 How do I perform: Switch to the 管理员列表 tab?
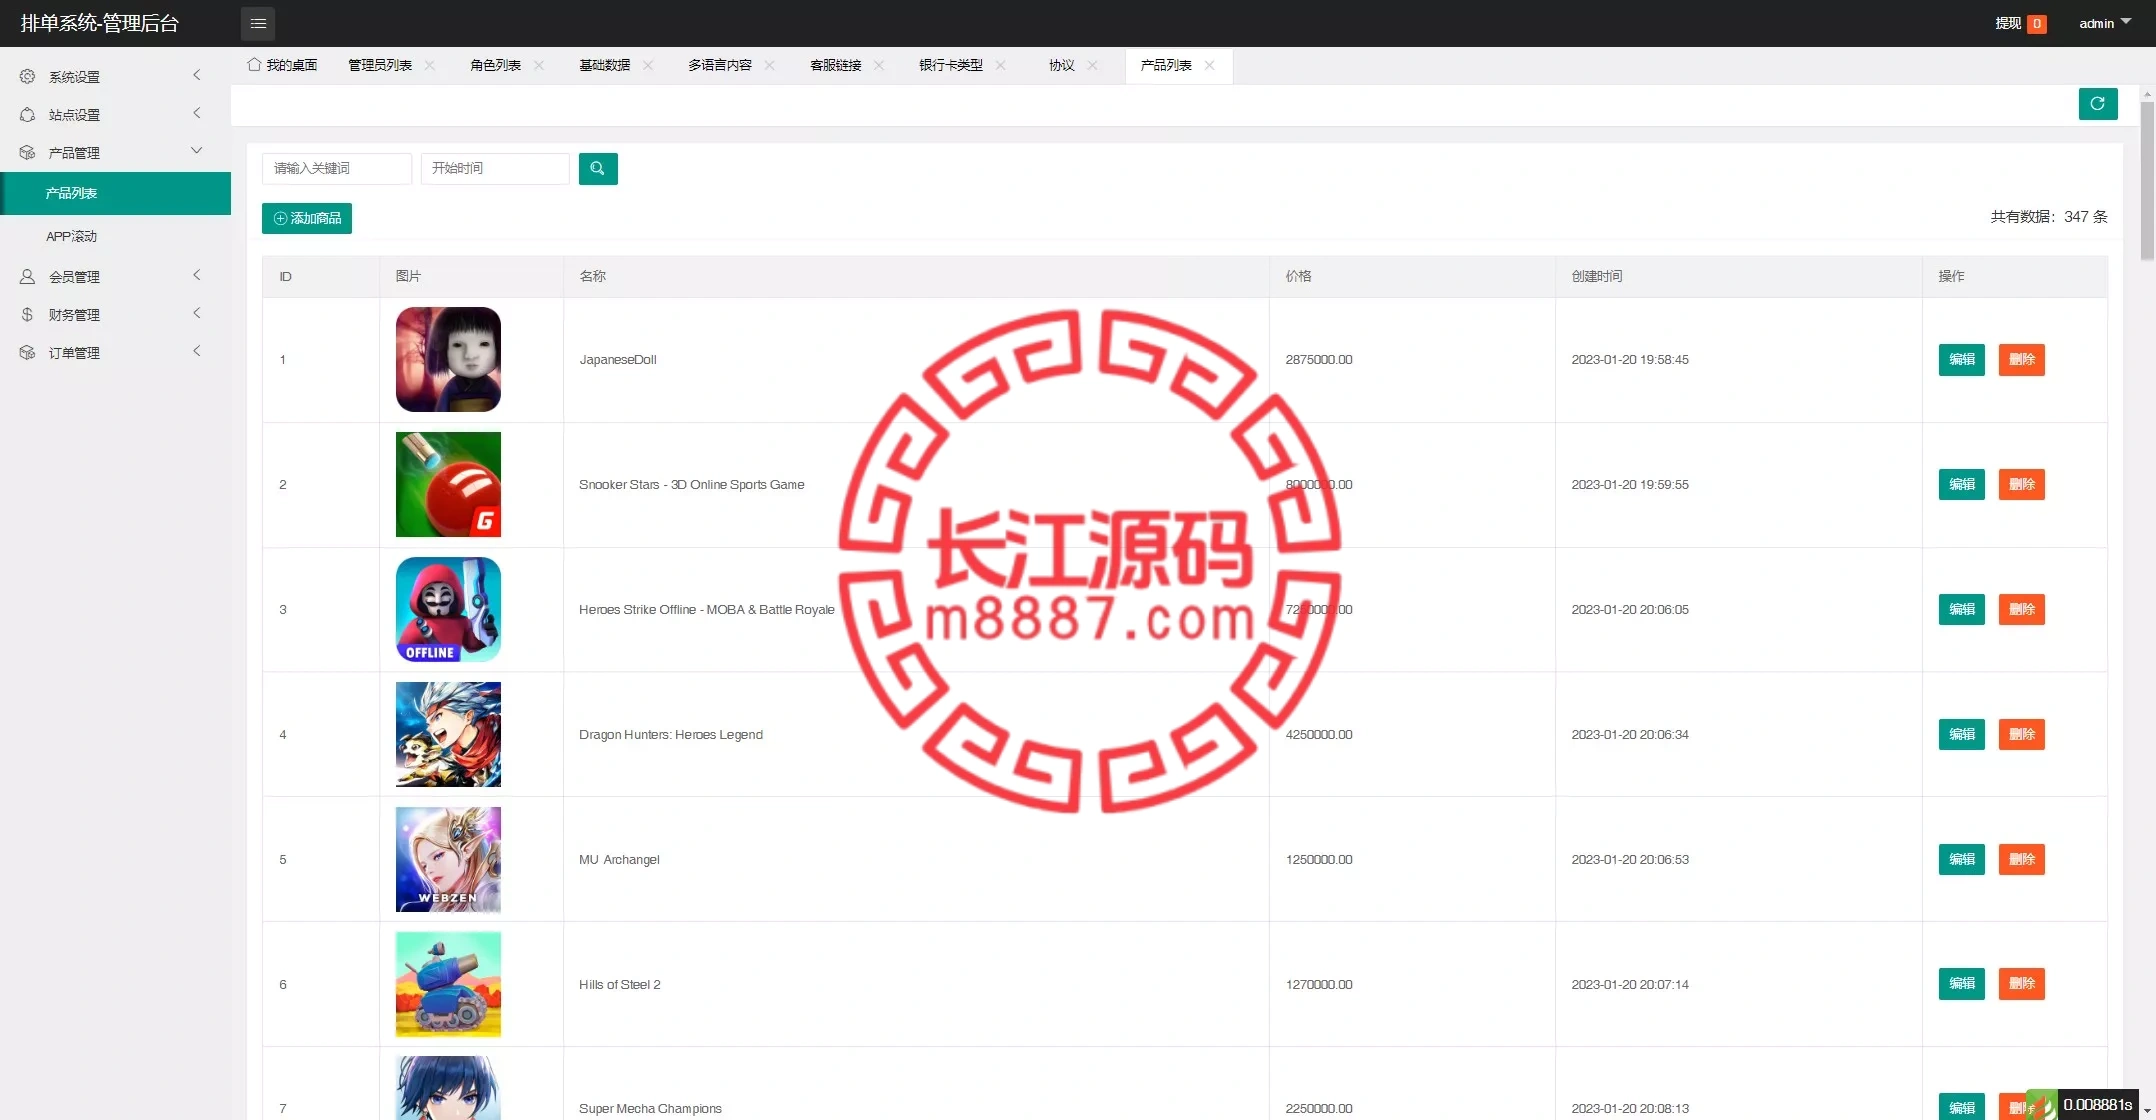coord(379,65)
